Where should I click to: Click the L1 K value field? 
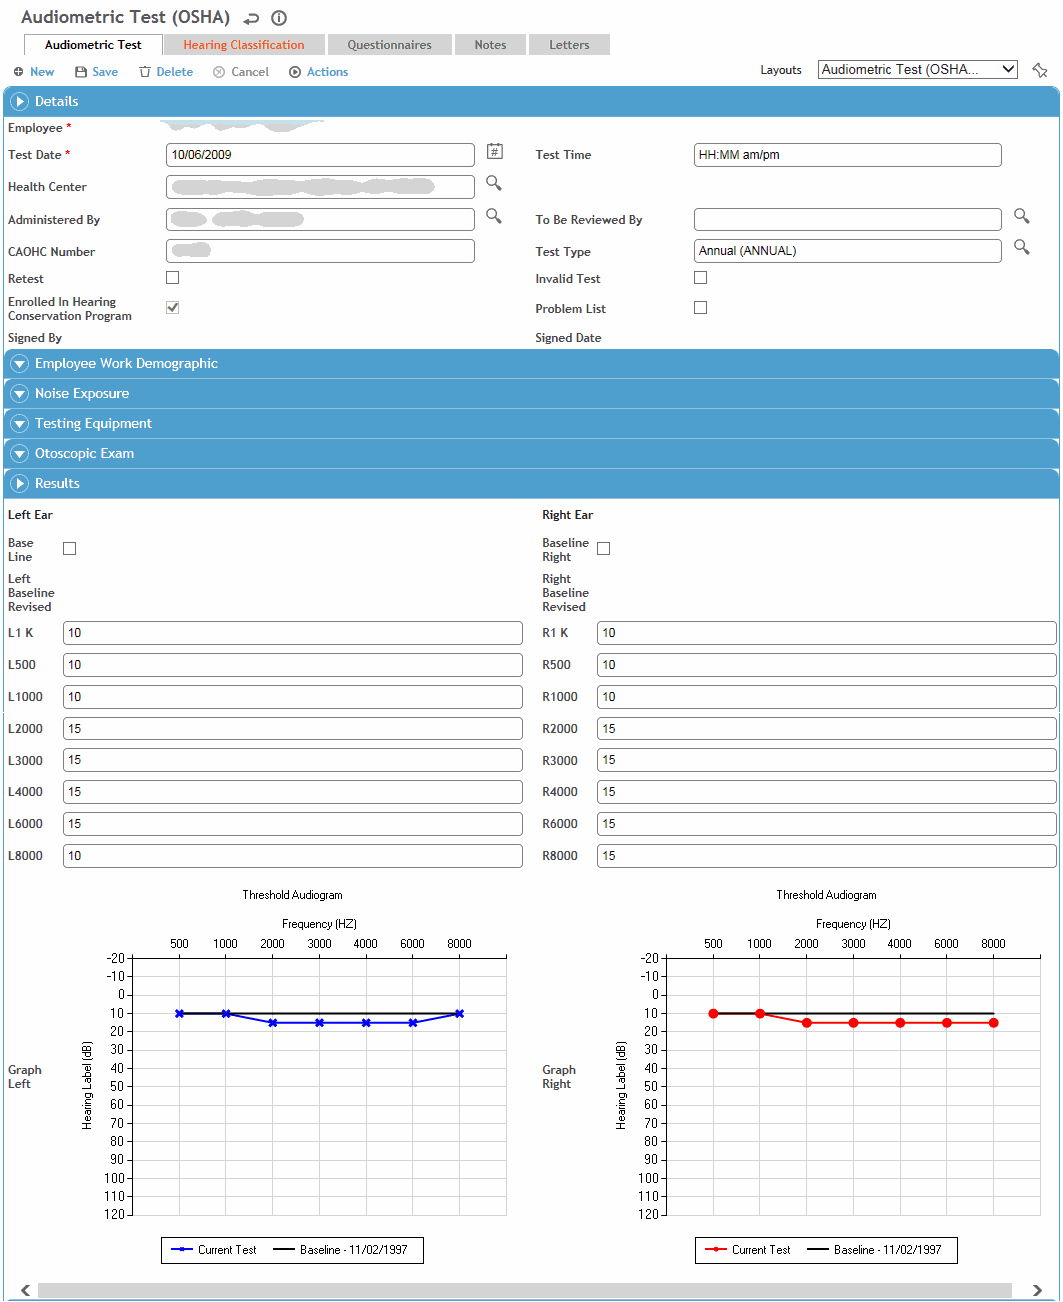[293, 633]
